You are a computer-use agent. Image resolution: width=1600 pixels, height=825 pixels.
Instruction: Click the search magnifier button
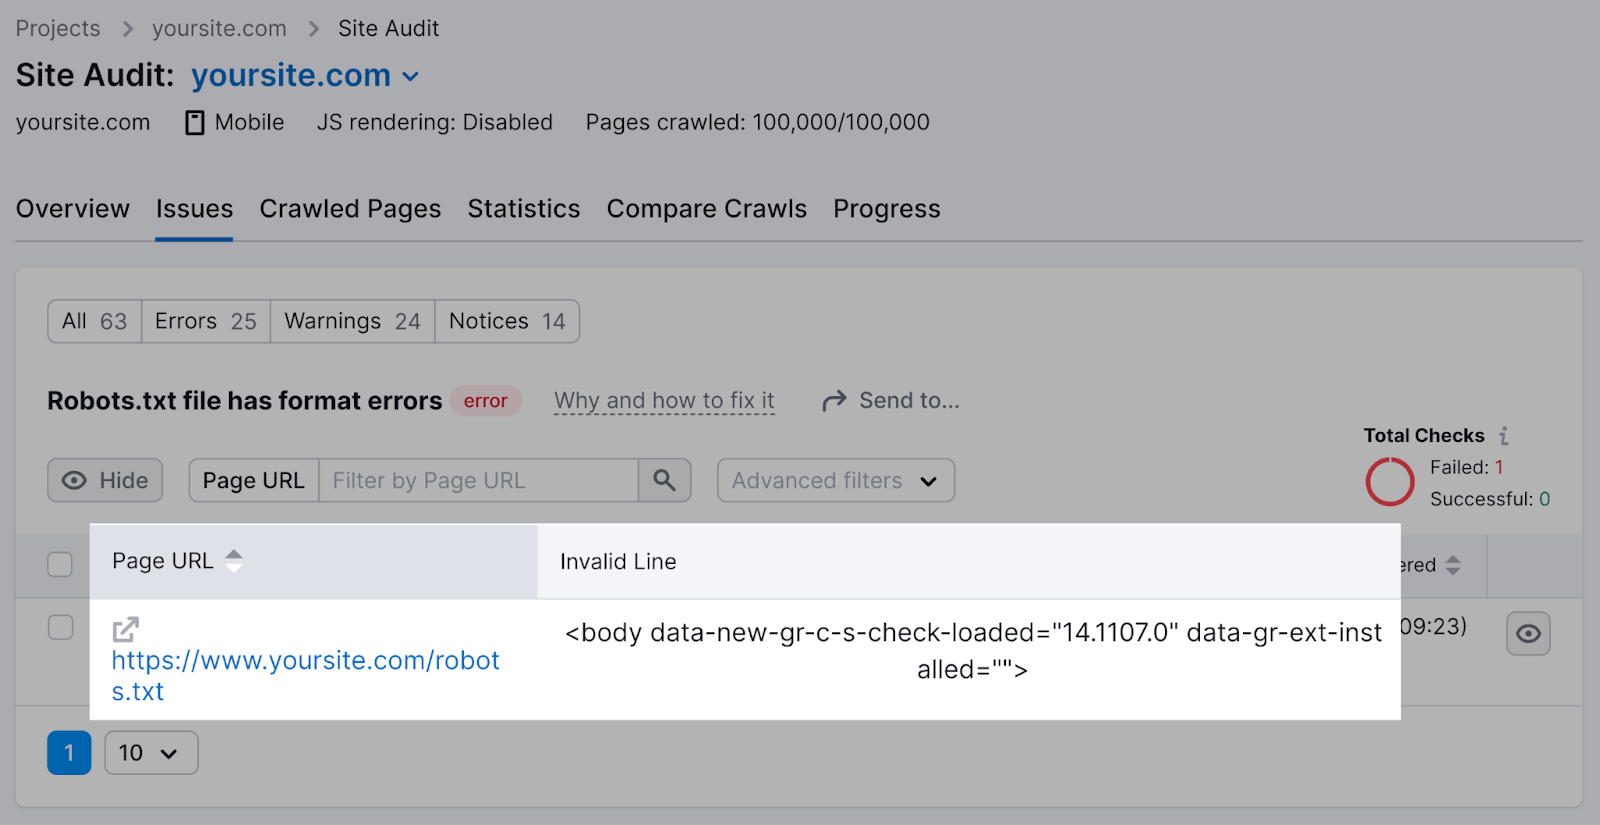(664, 480)
